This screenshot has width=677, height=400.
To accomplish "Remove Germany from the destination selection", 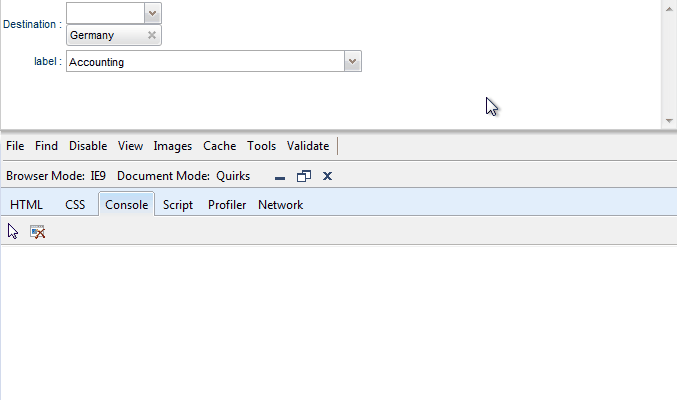I will (152, 35).
